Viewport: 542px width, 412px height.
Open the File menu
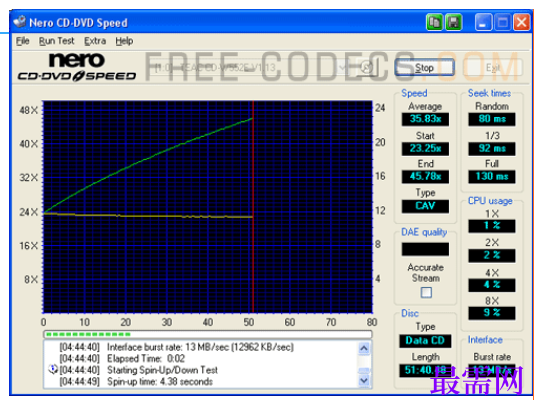pyautogui.click(x=22, y=41)
